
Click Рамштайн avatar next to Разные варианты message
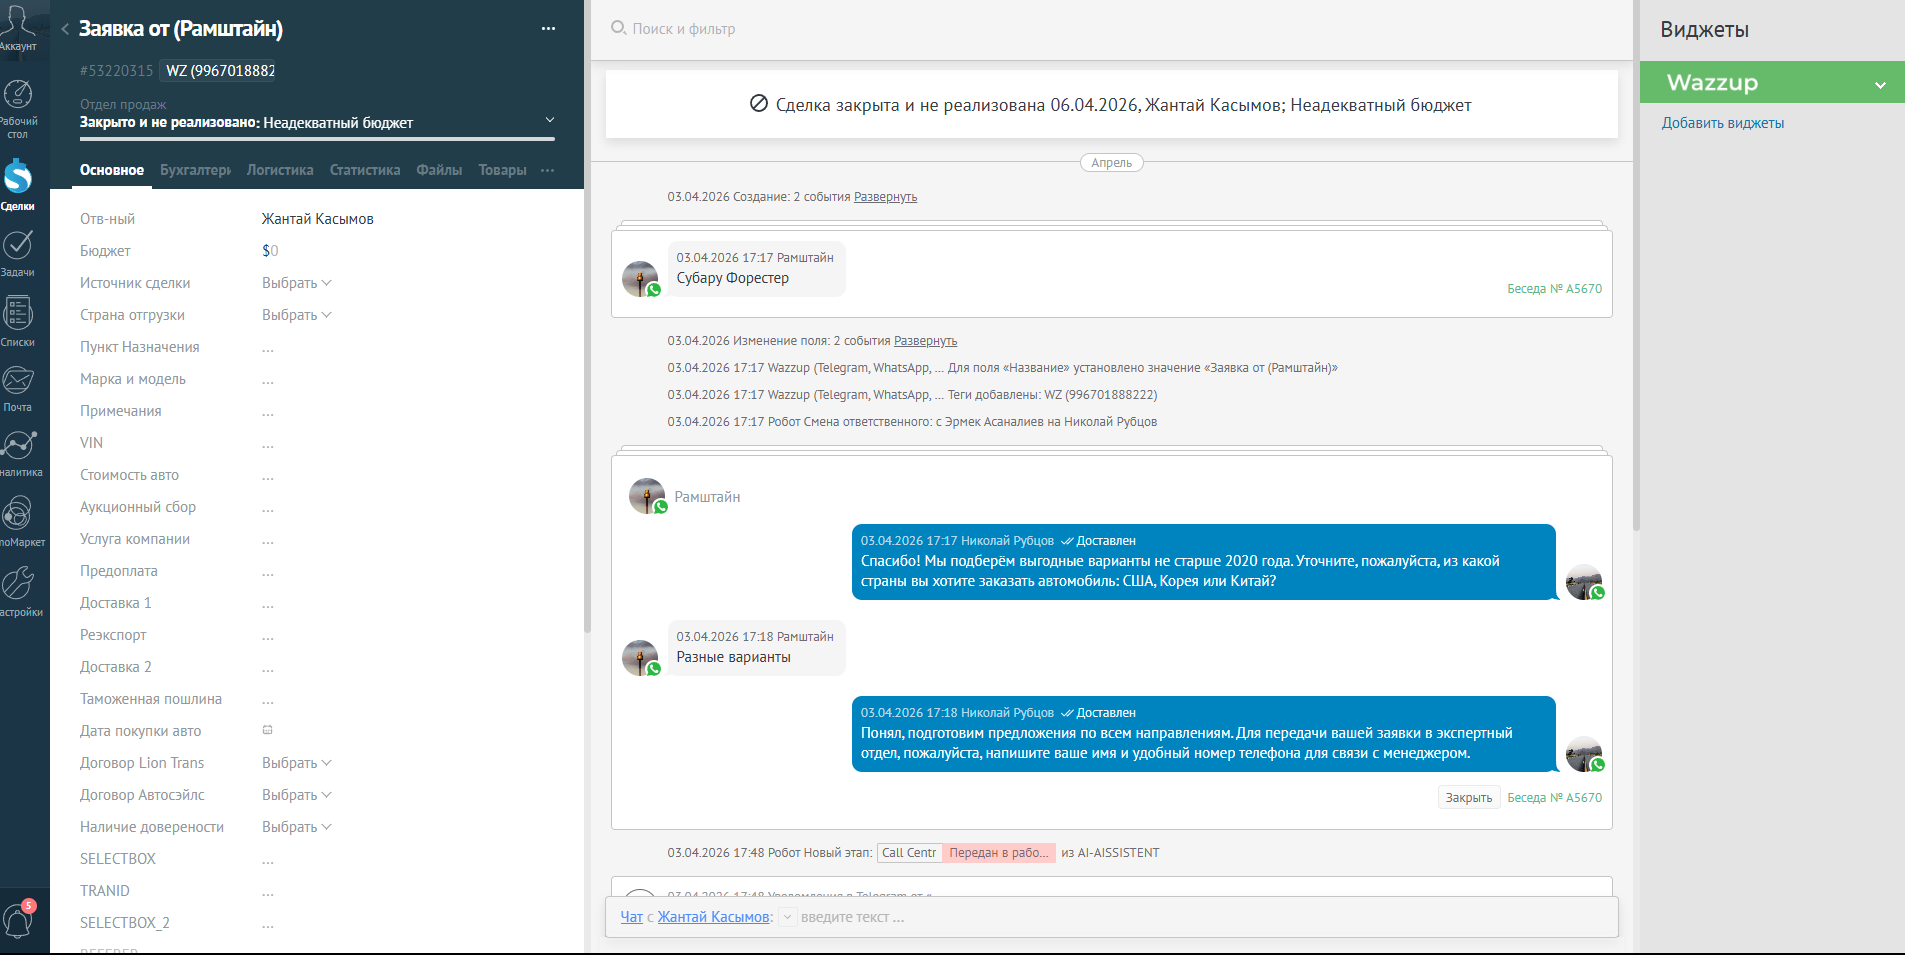coord(640,658)
